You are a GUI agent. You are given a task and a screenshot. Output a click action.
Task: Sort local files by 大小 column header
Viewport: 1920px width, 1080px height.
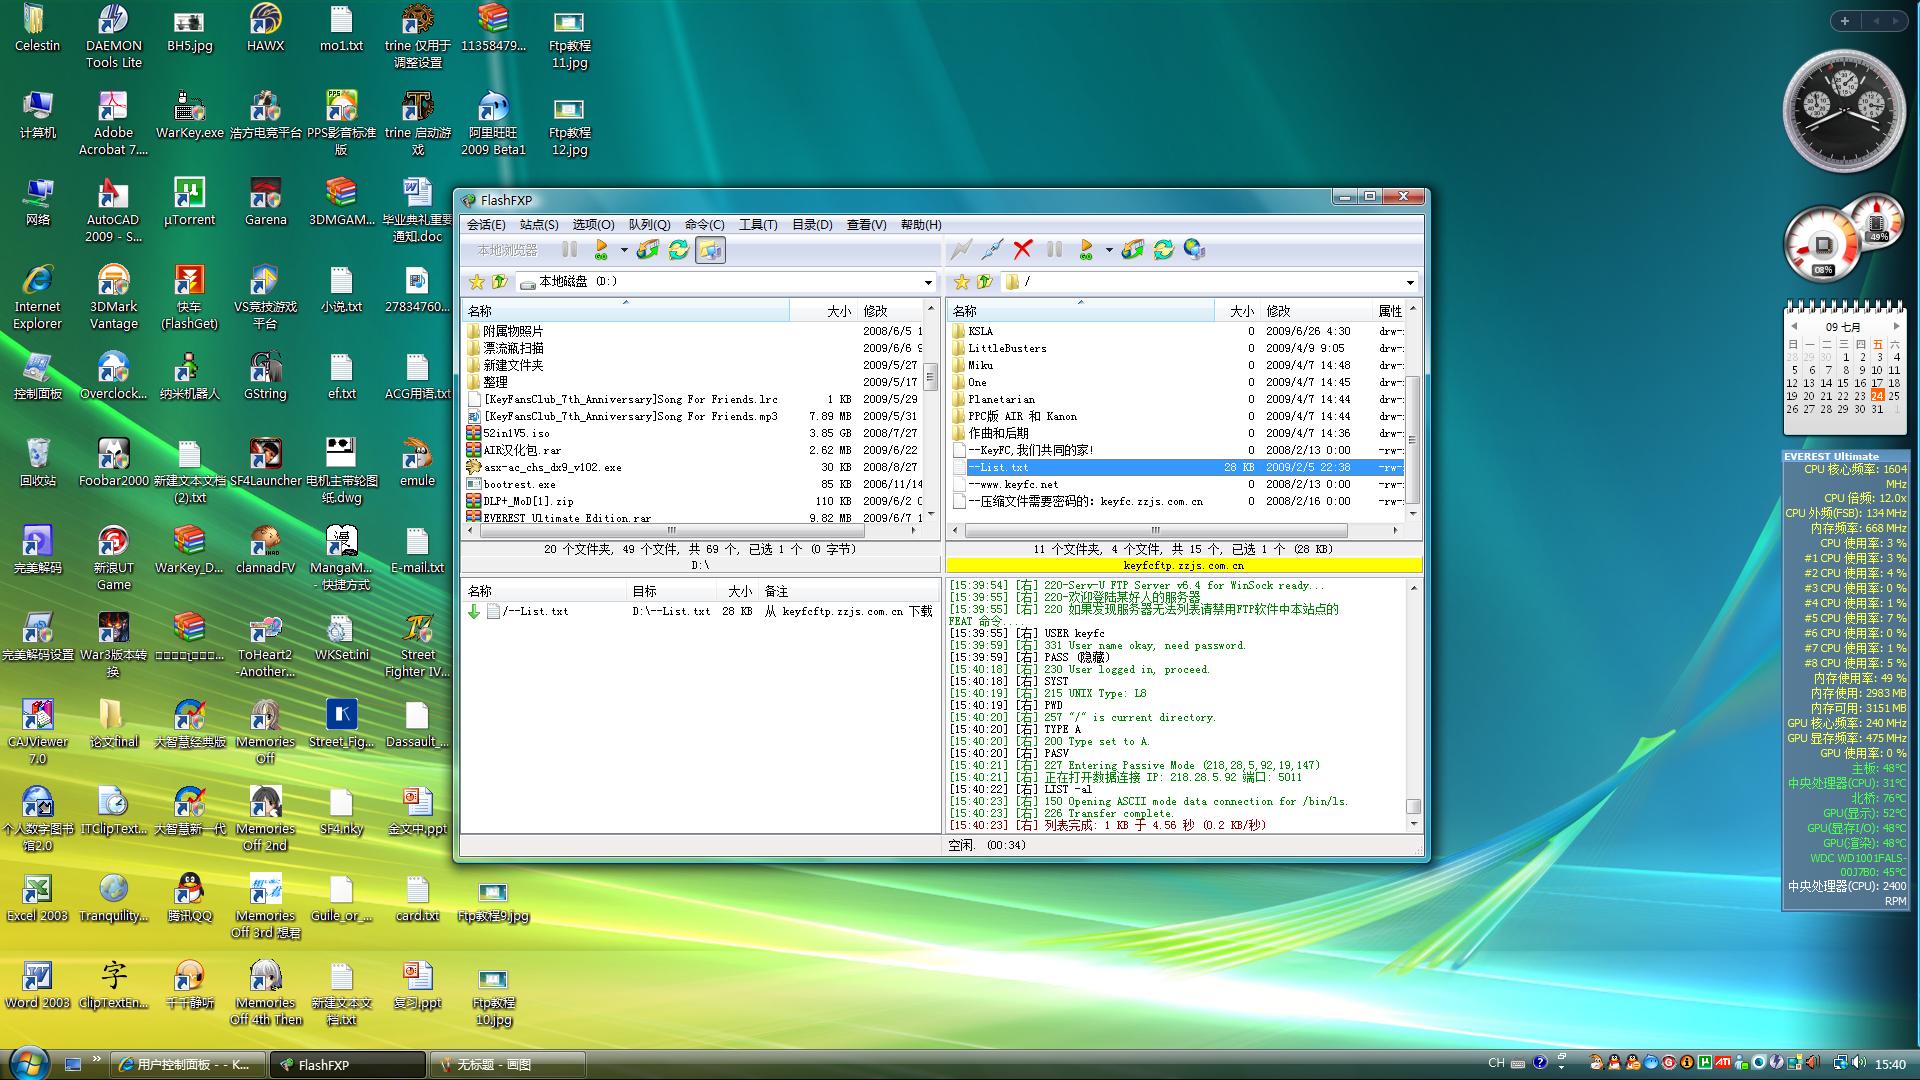(x=823, y=311)
